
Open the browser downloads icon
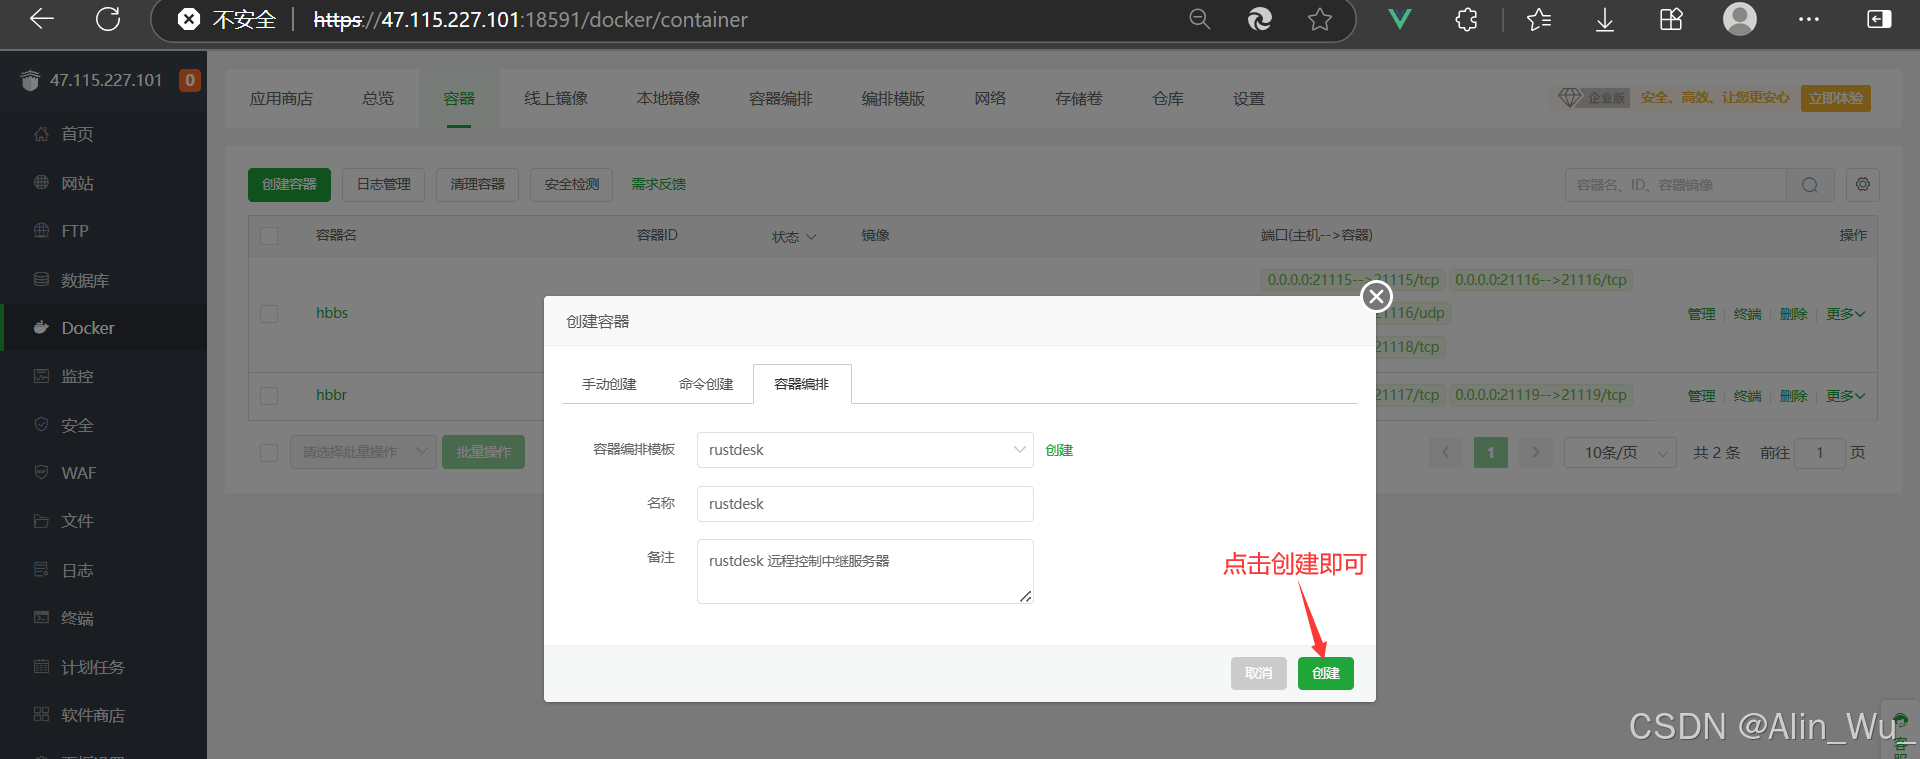coord(1604,19)
